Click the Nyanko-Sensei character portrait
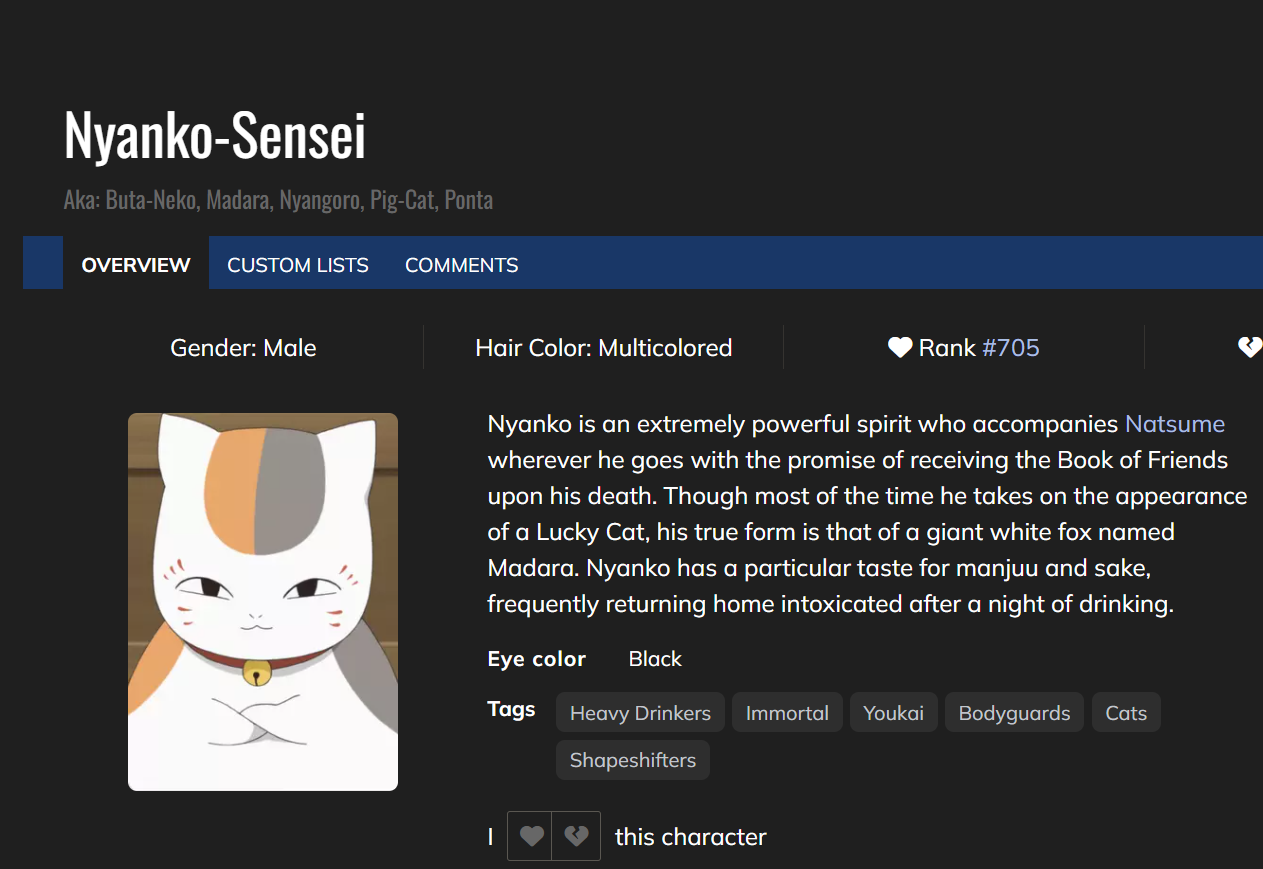The height and width of the screenshot is (869, 1263). point(263,601)
